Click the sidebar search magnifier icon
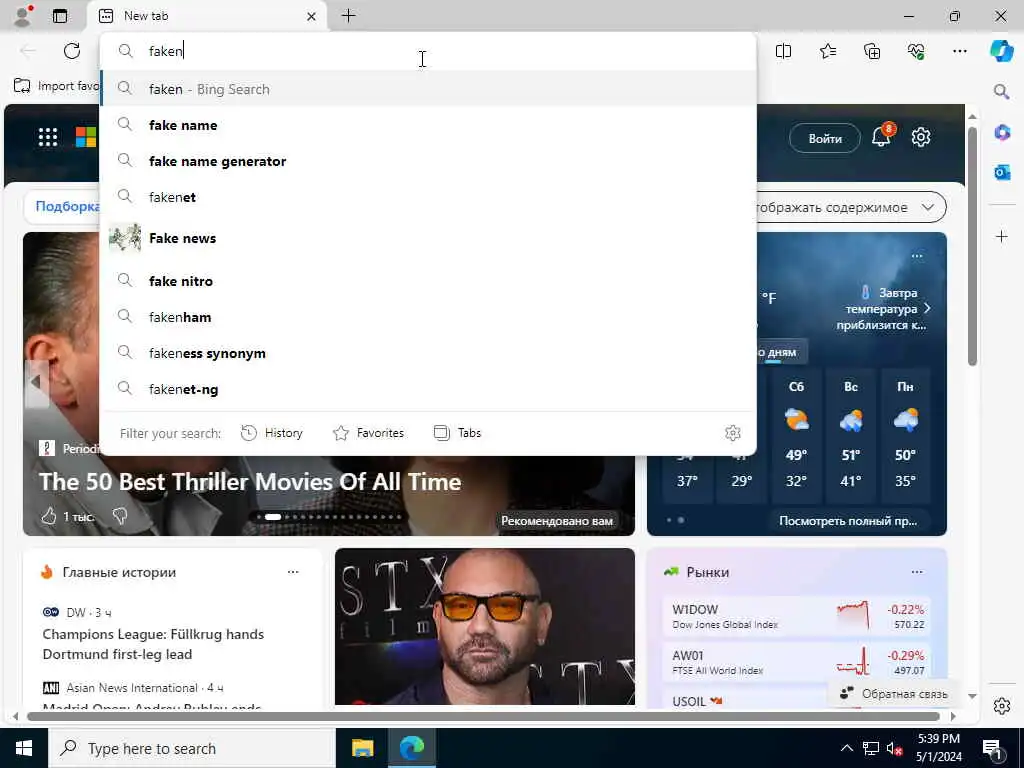Viewport: 1024px width, 768px height. click(1001, 91)
